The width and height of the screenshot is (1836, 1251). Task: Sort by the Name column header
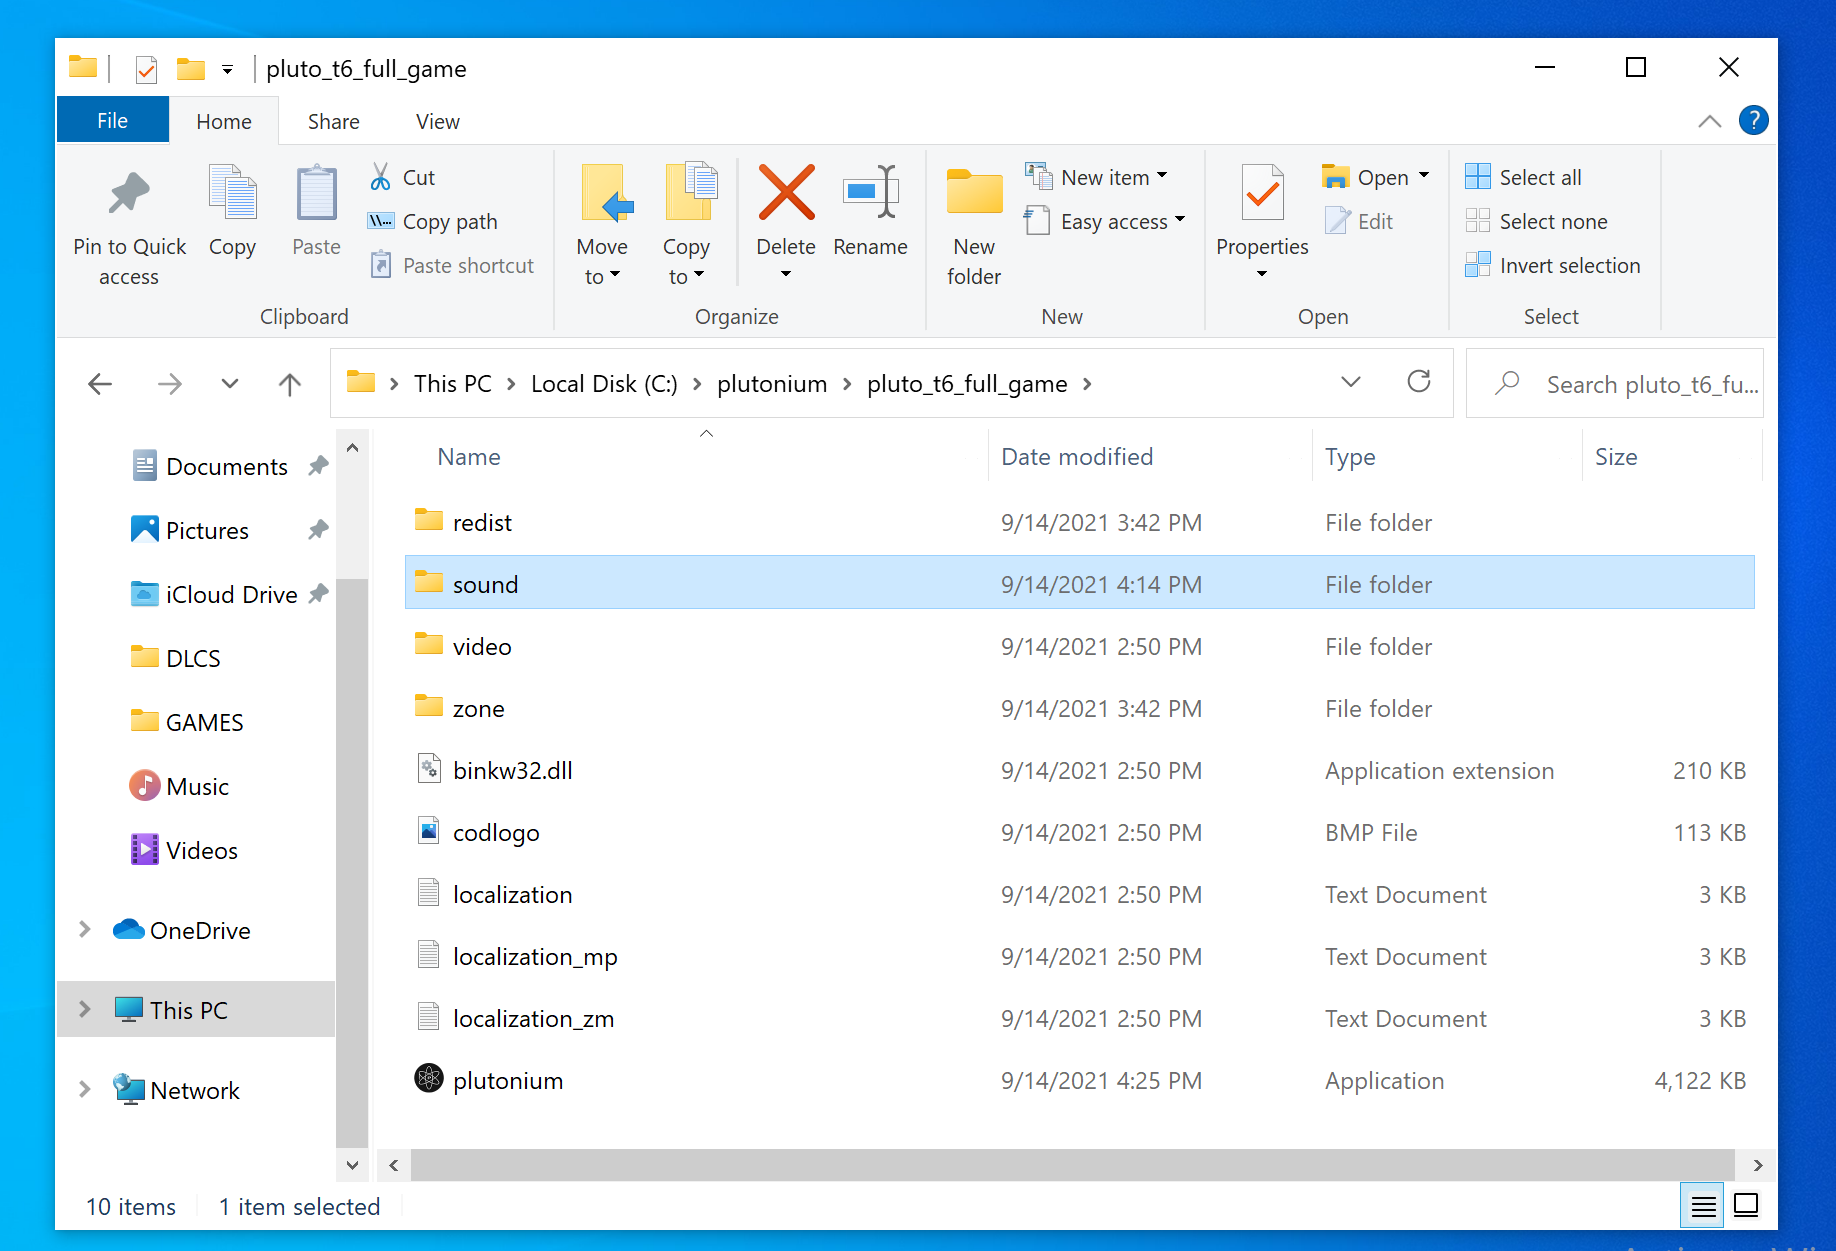pyautogui.click(x=469, y=457)
